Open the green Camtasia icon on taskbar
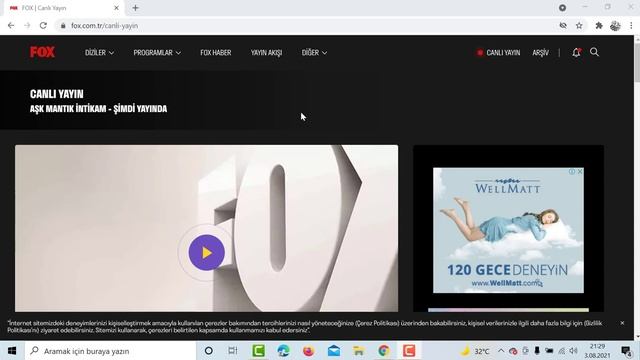The image size is (640, 360). pyautogui.click(x=258, y=351)
